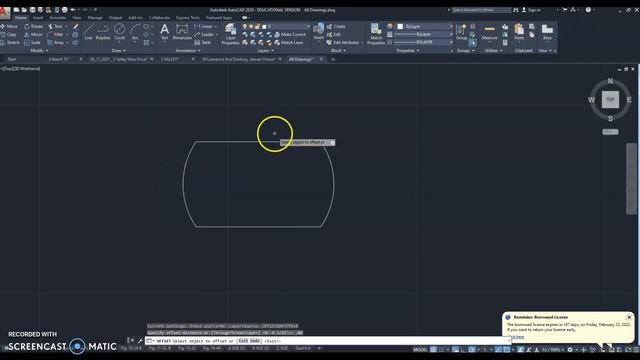Click the layer color swatch in Layers dropdown

point(264,27)
